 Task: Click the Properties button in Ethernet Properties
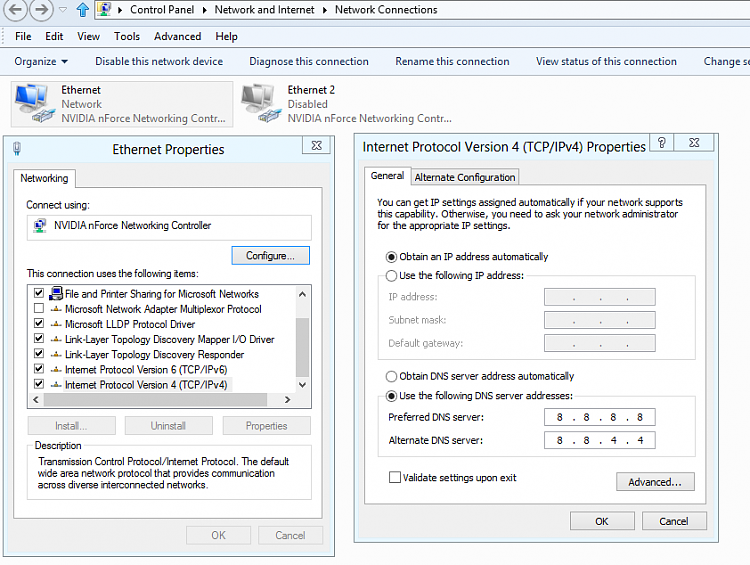tap(266, 426)
